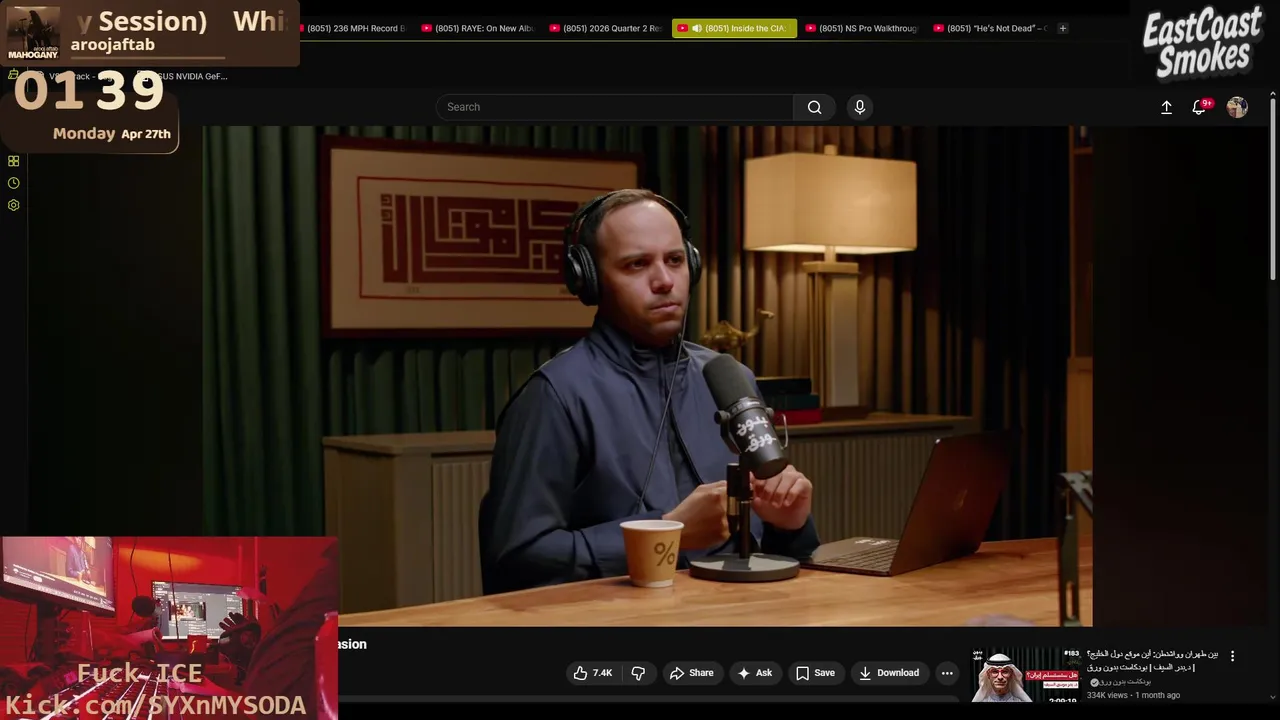1280x720 pixels.
Task: Switch to the 'RAYE: On New Album' tab
Action: [x=480, y=28]
